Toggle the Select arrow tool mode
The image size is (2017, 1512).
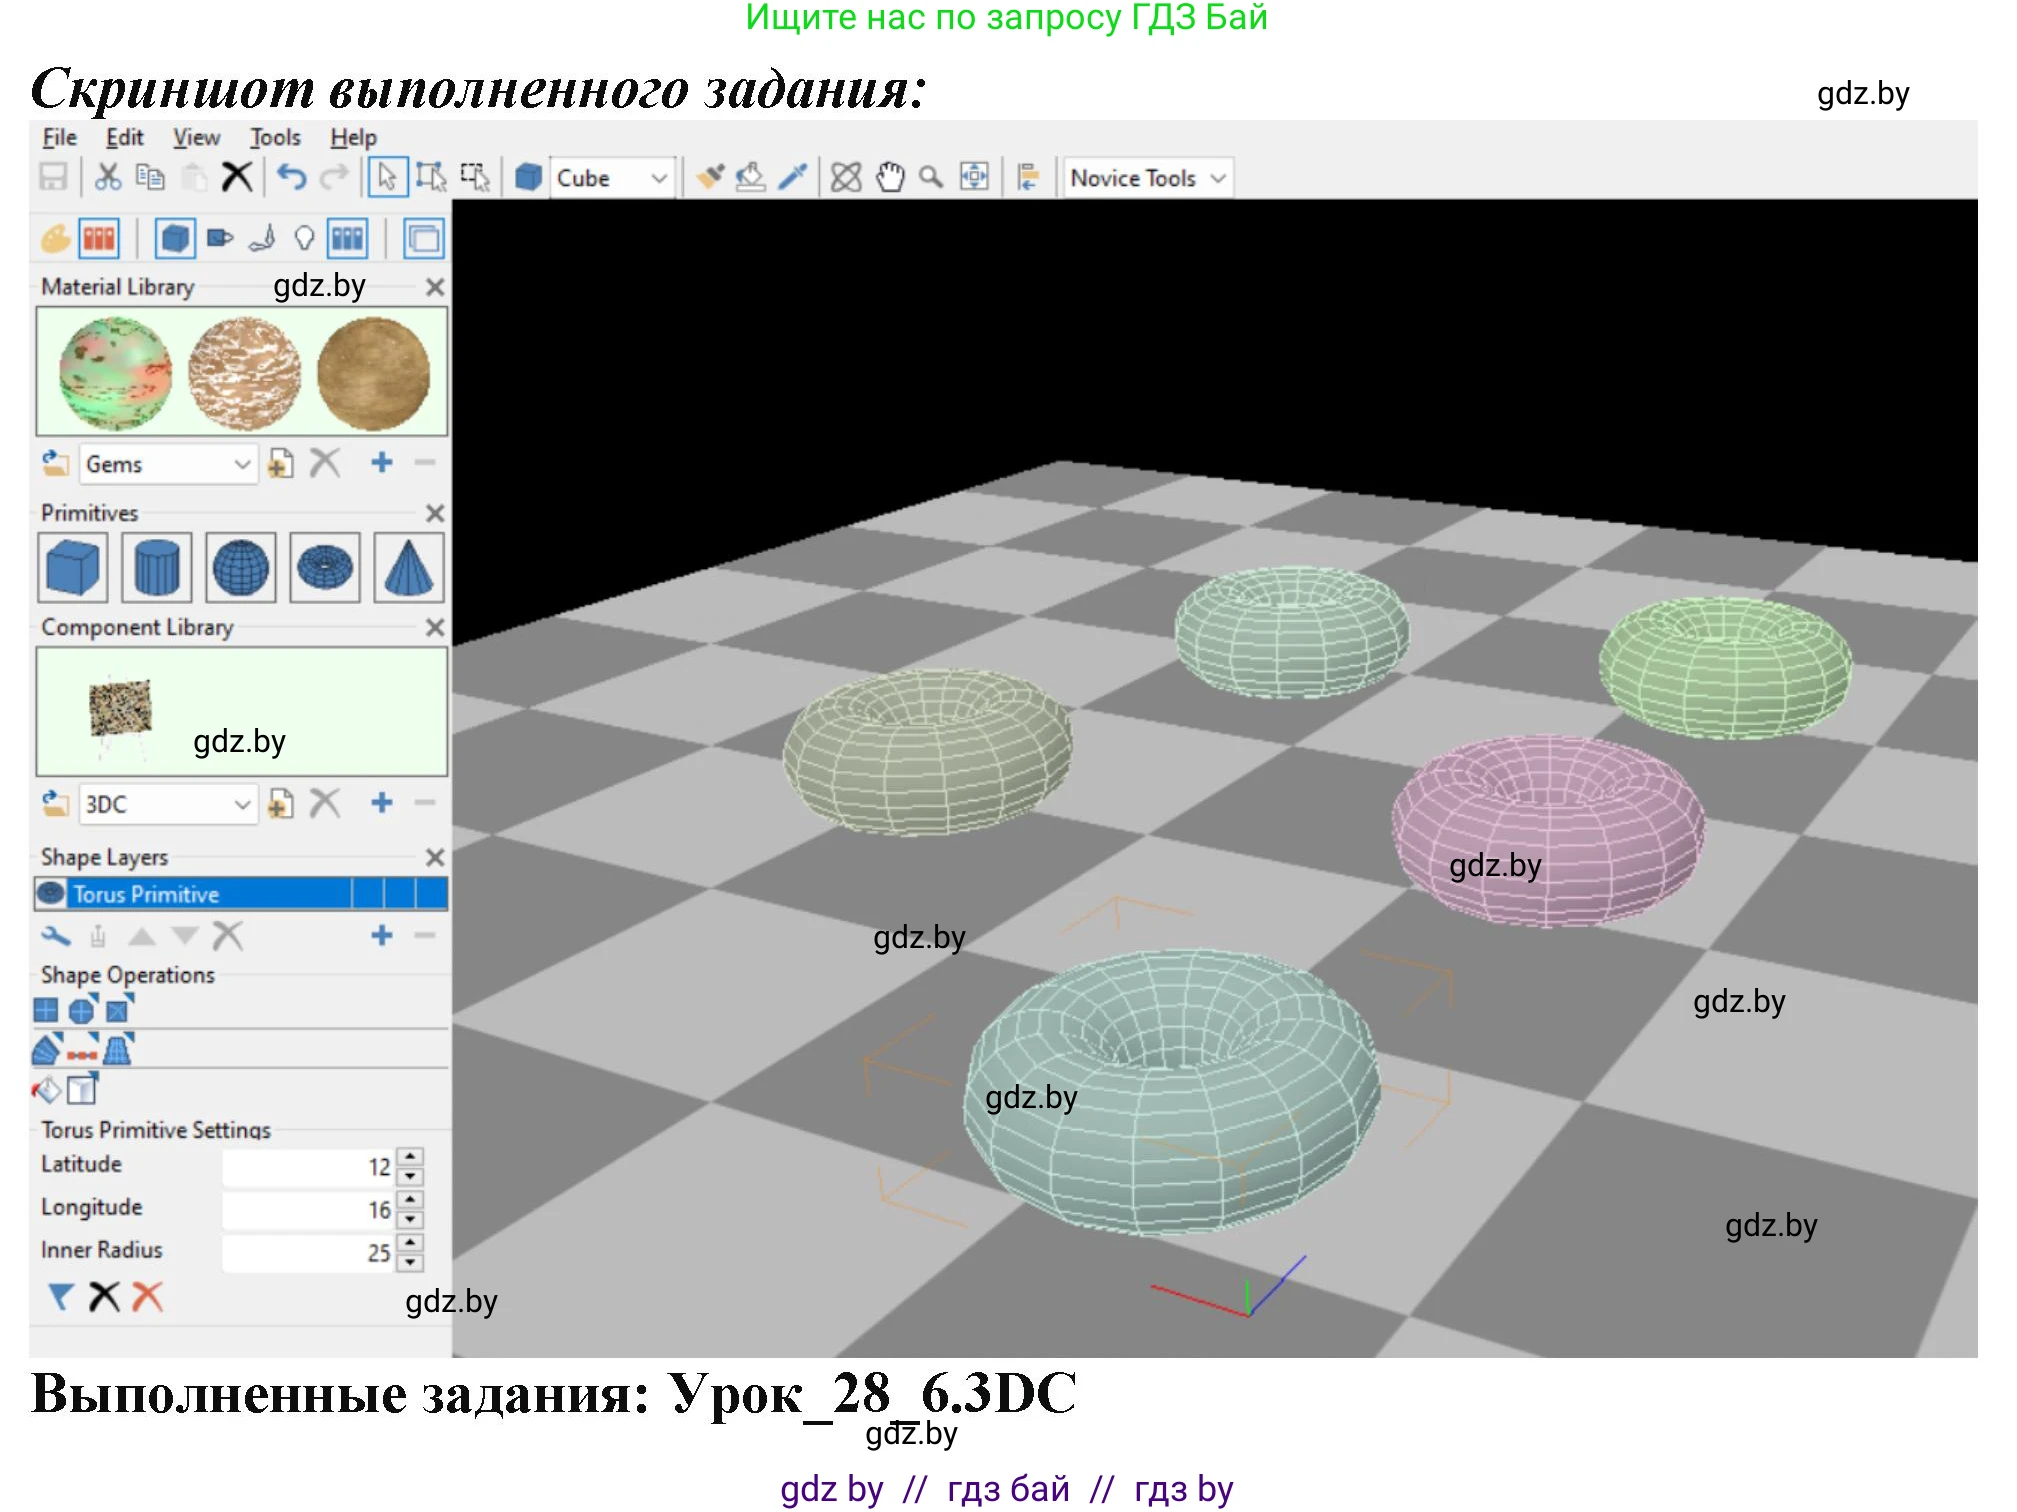click(x=387, y=178)
